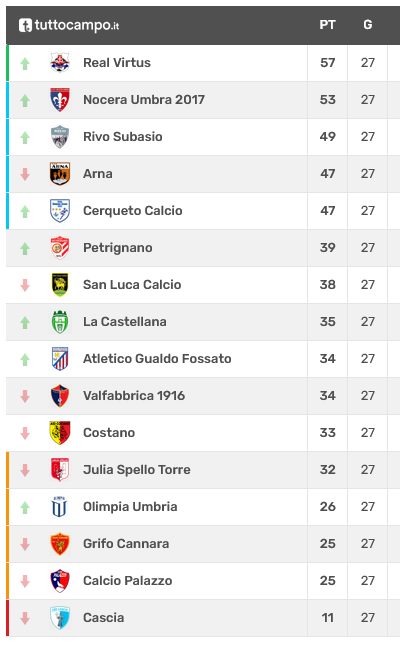Click Real Virtus points value 57
The width and height of the screenshot is (400, 646).
[x=327, y=63]
